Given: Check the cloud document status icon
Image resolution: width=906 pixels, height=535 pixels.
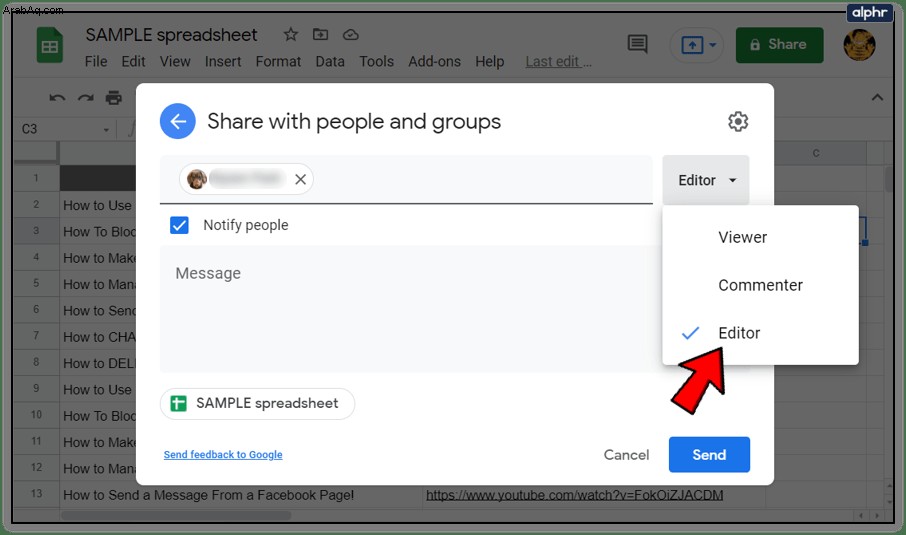Looking at the screenshot, I should (x=351, y=35).
